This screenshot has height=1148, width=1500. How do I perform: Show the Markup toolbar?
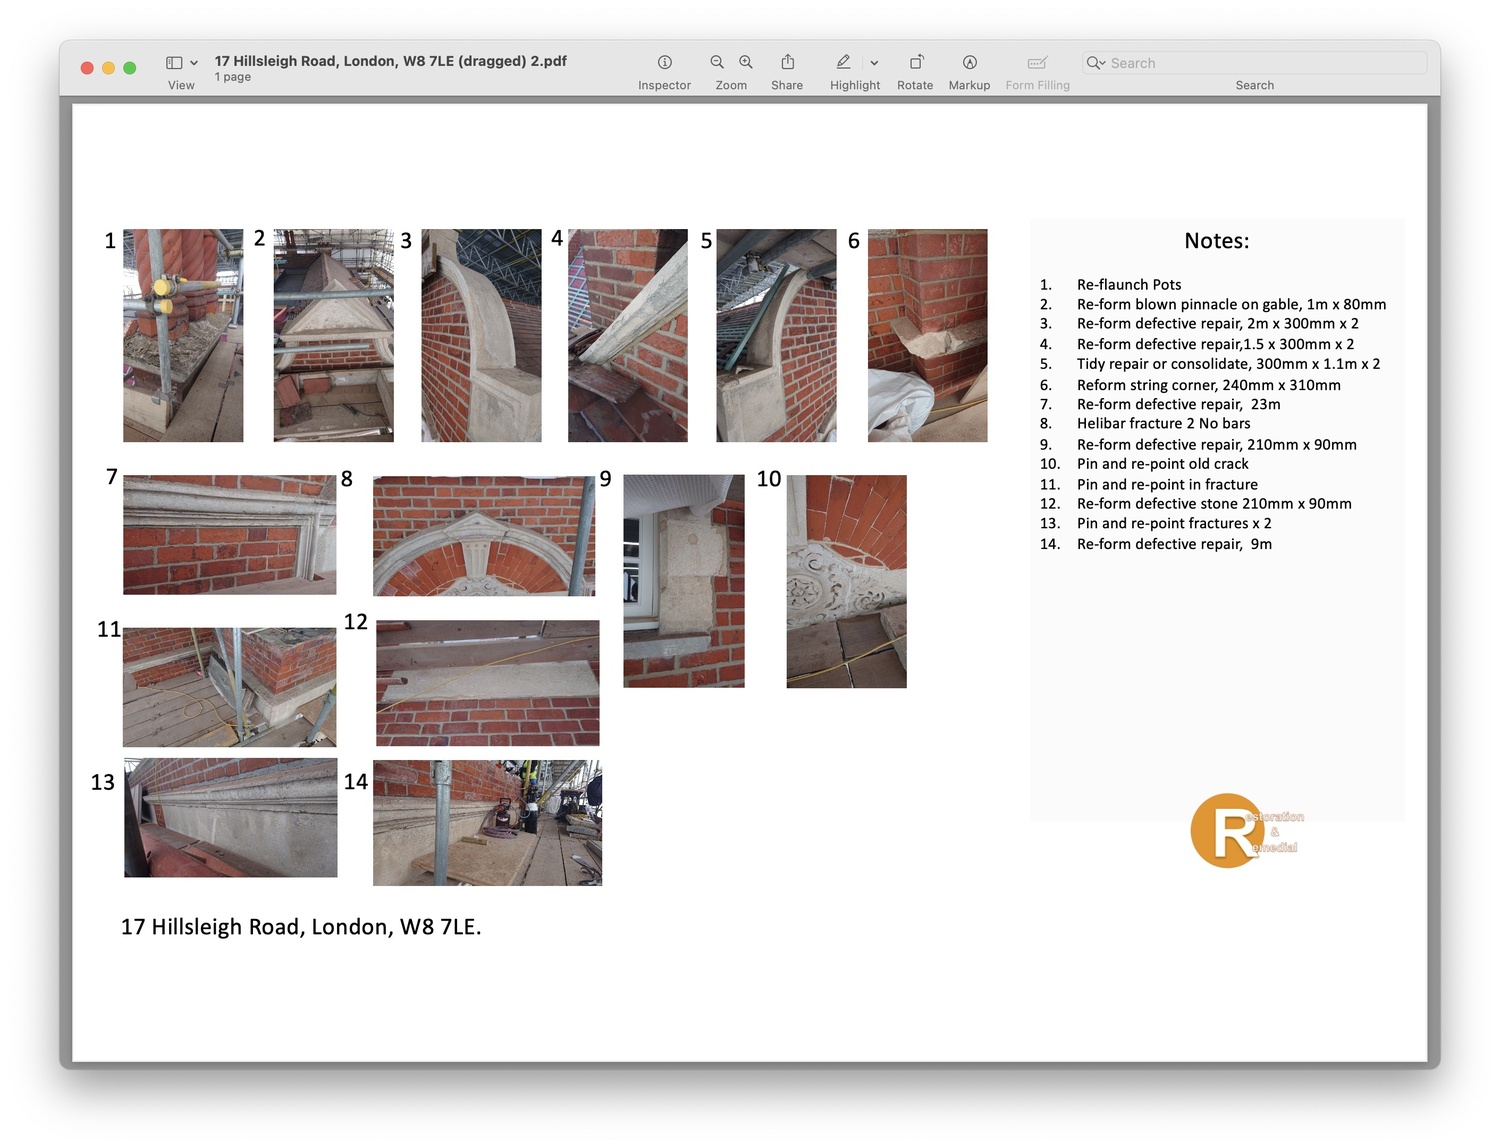(969, 62)
